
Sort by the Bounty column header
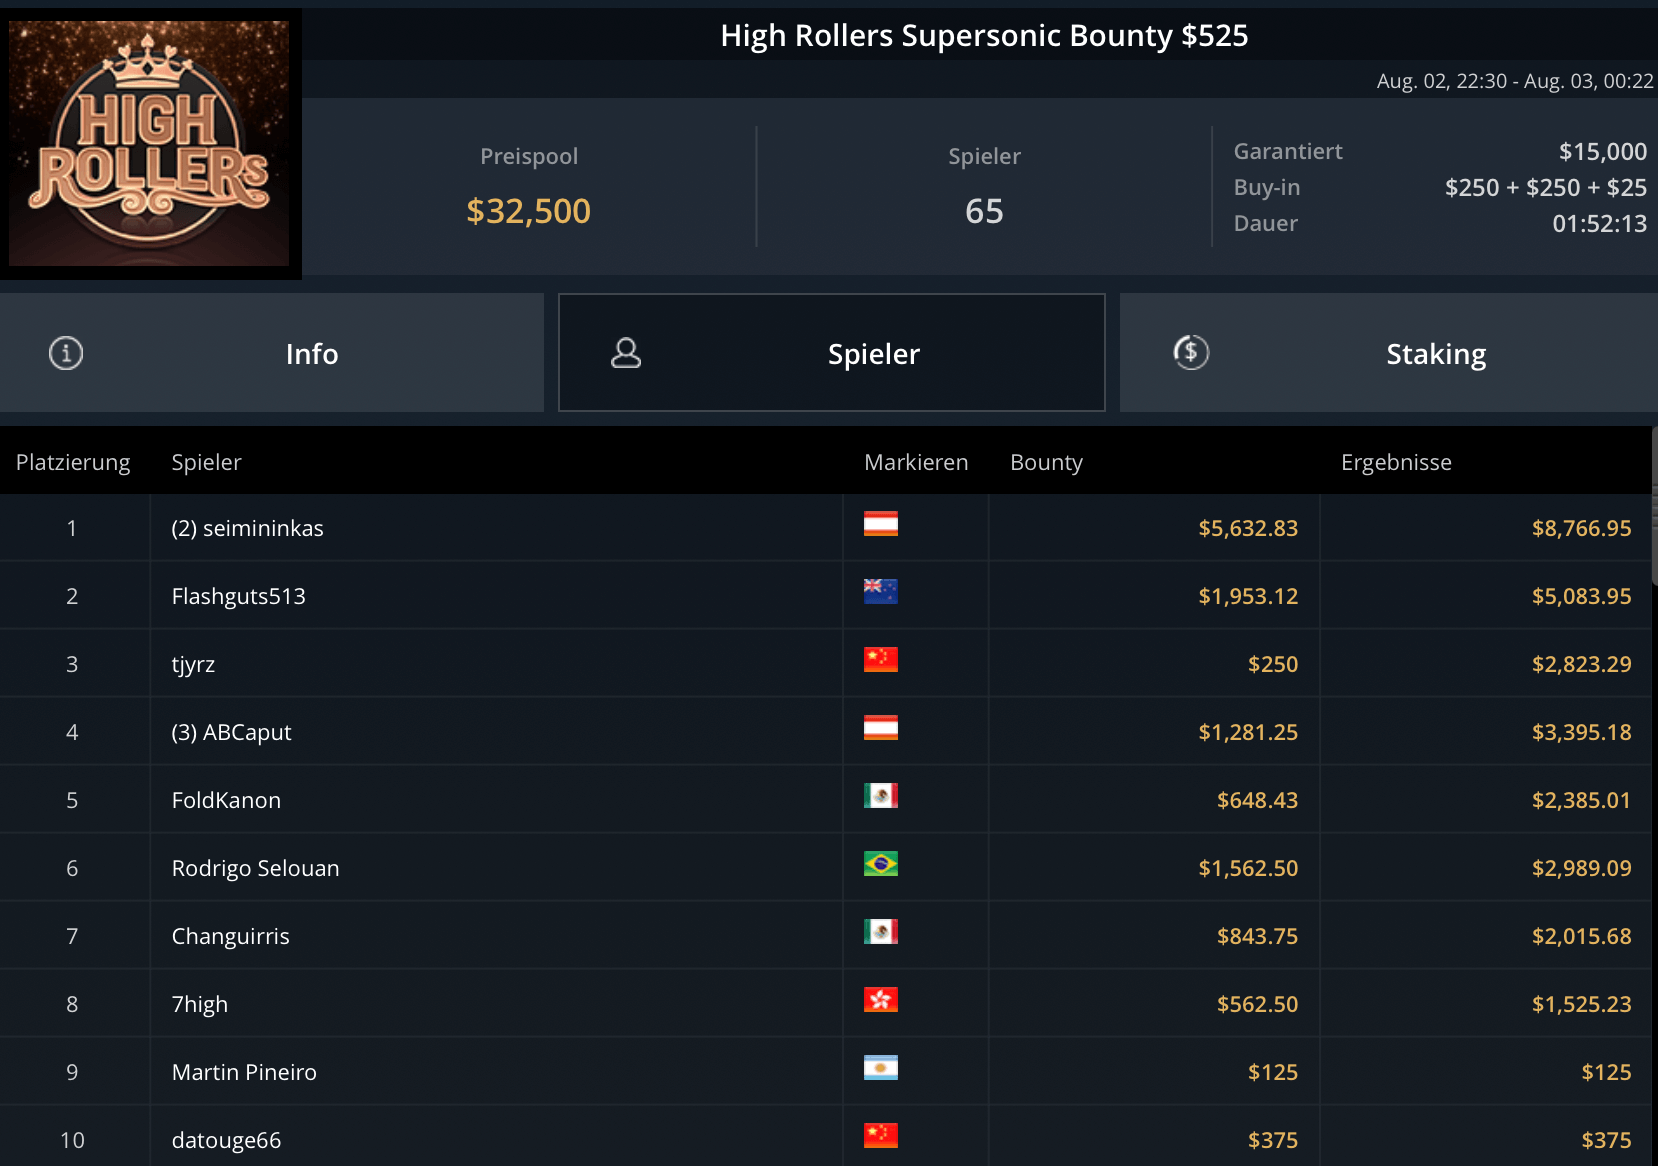1046,462
